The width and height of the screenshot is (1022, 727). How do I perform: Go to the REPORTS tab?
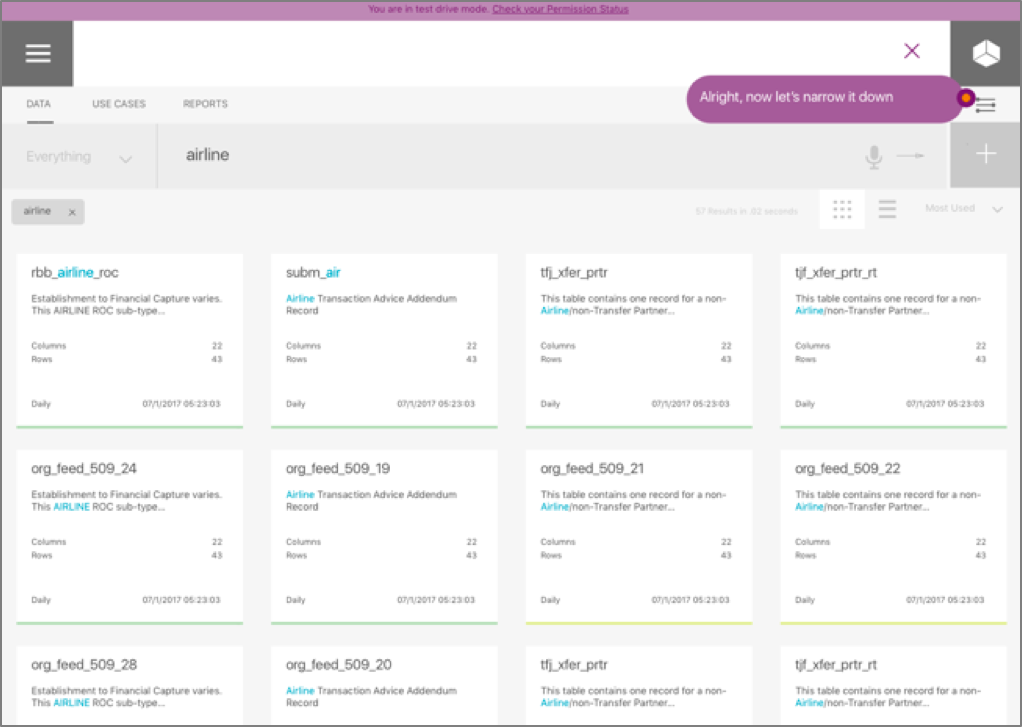[x=205, y=104]
